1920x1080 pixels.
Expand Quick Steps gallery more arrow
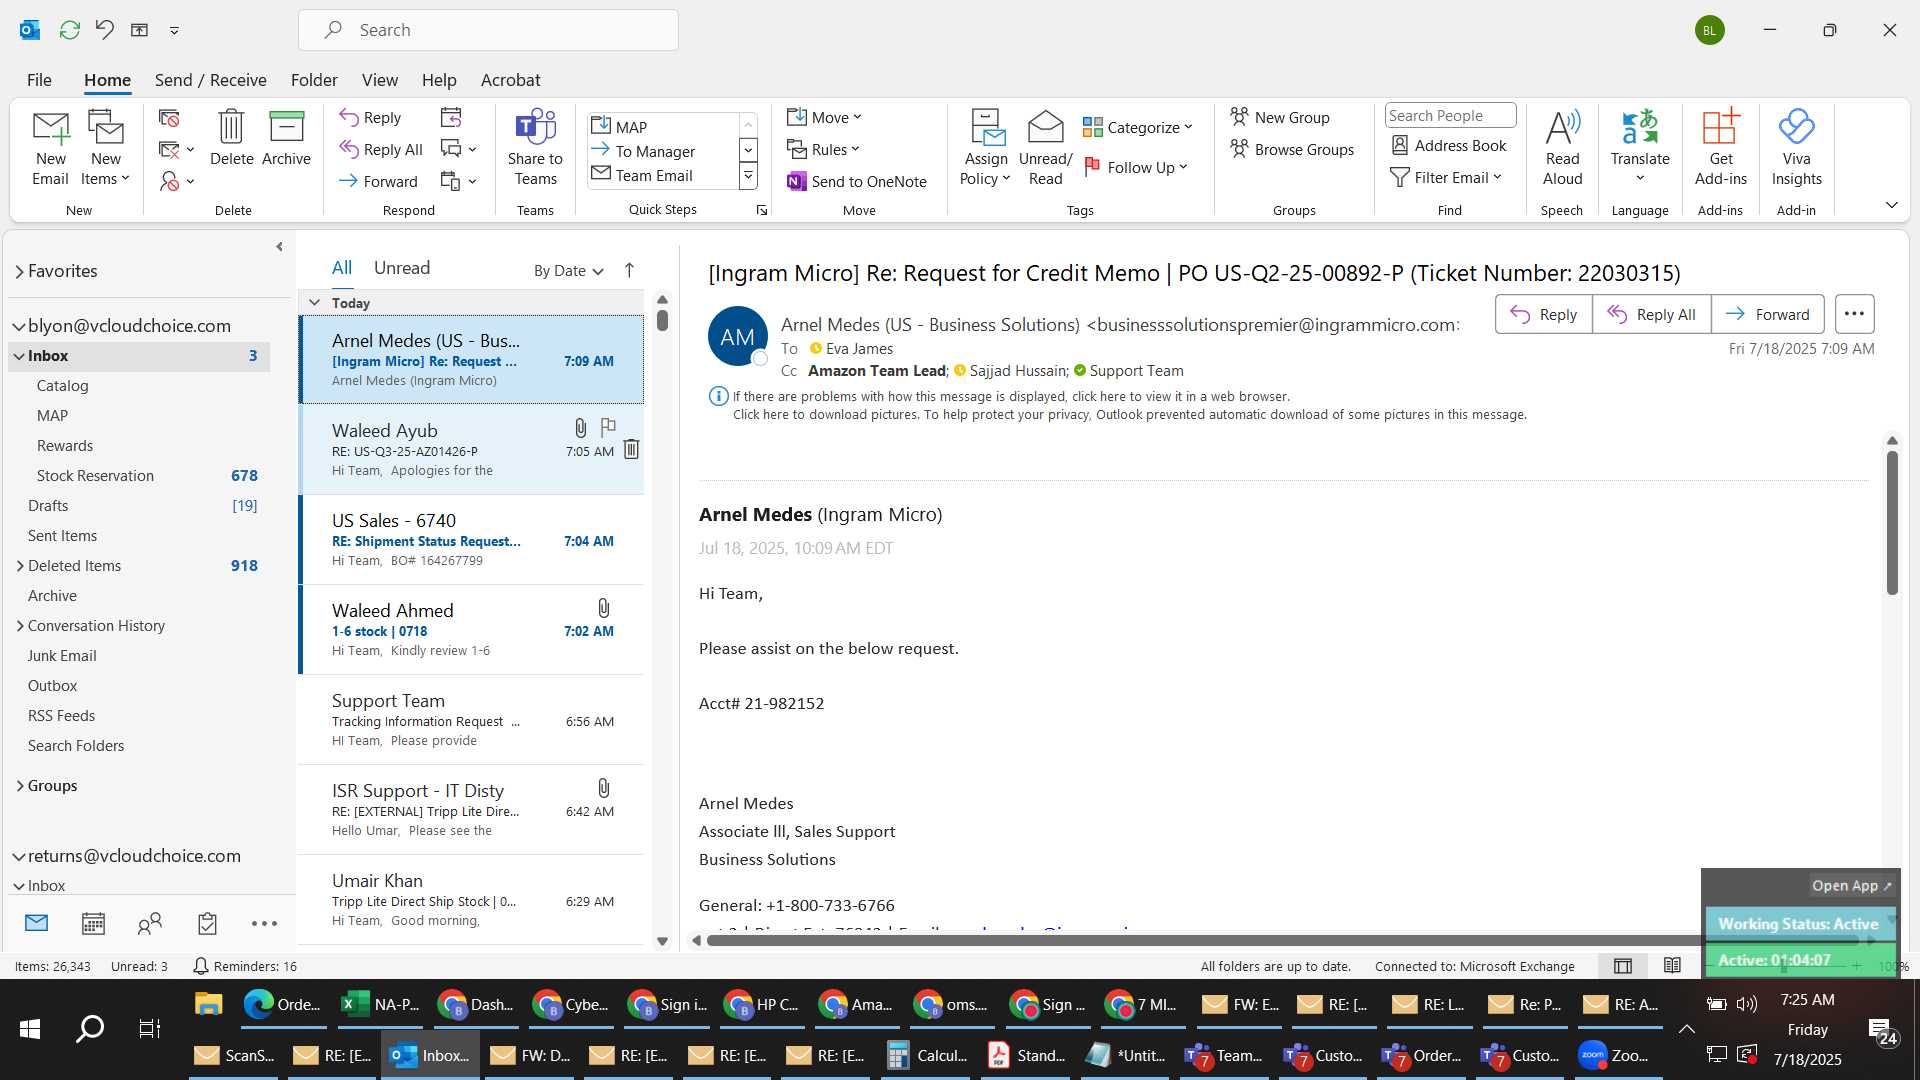[x=747, y=176]
